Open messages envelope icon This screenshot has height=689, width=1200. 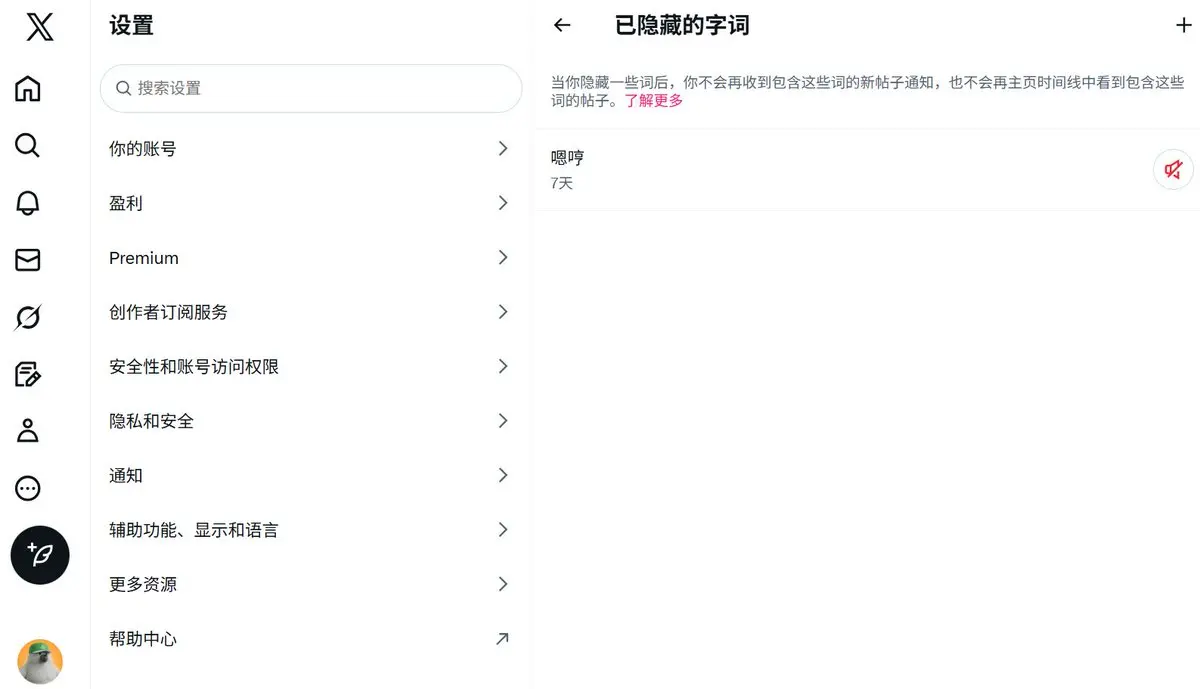click(28, 260)
